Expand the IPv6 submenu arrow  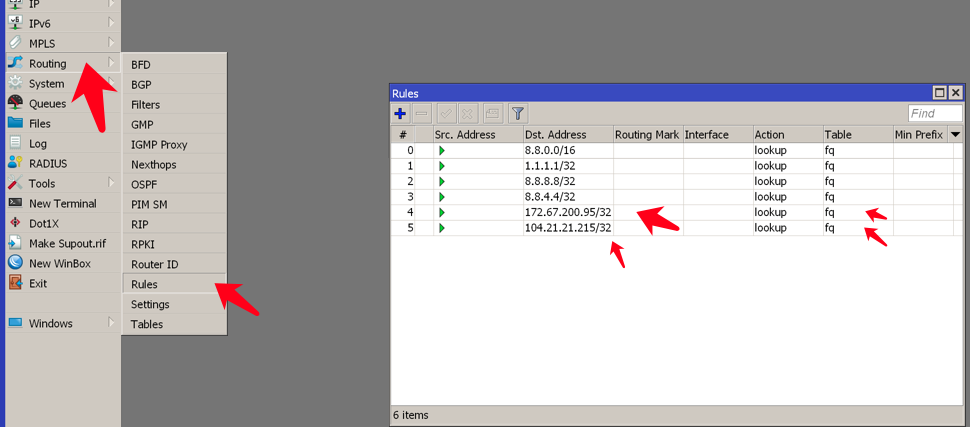pyautogui.click(x=111, y=22)
